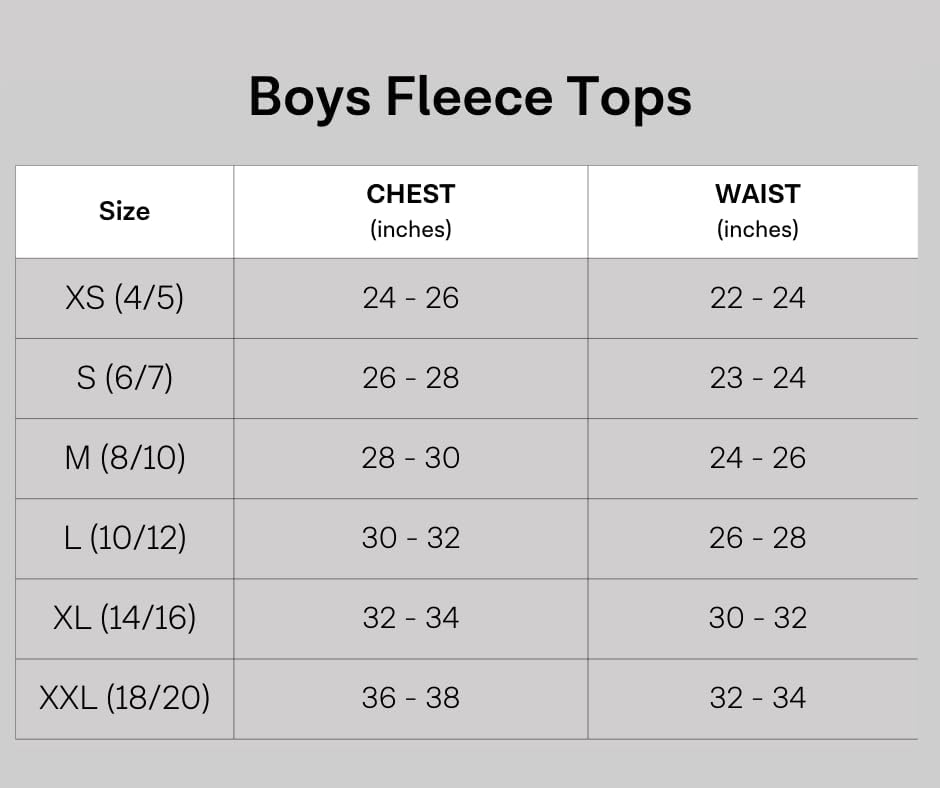This screenshot has width=940, height=788.
Task: Select chest value 32 - 34 for XL
Action: 411,618
